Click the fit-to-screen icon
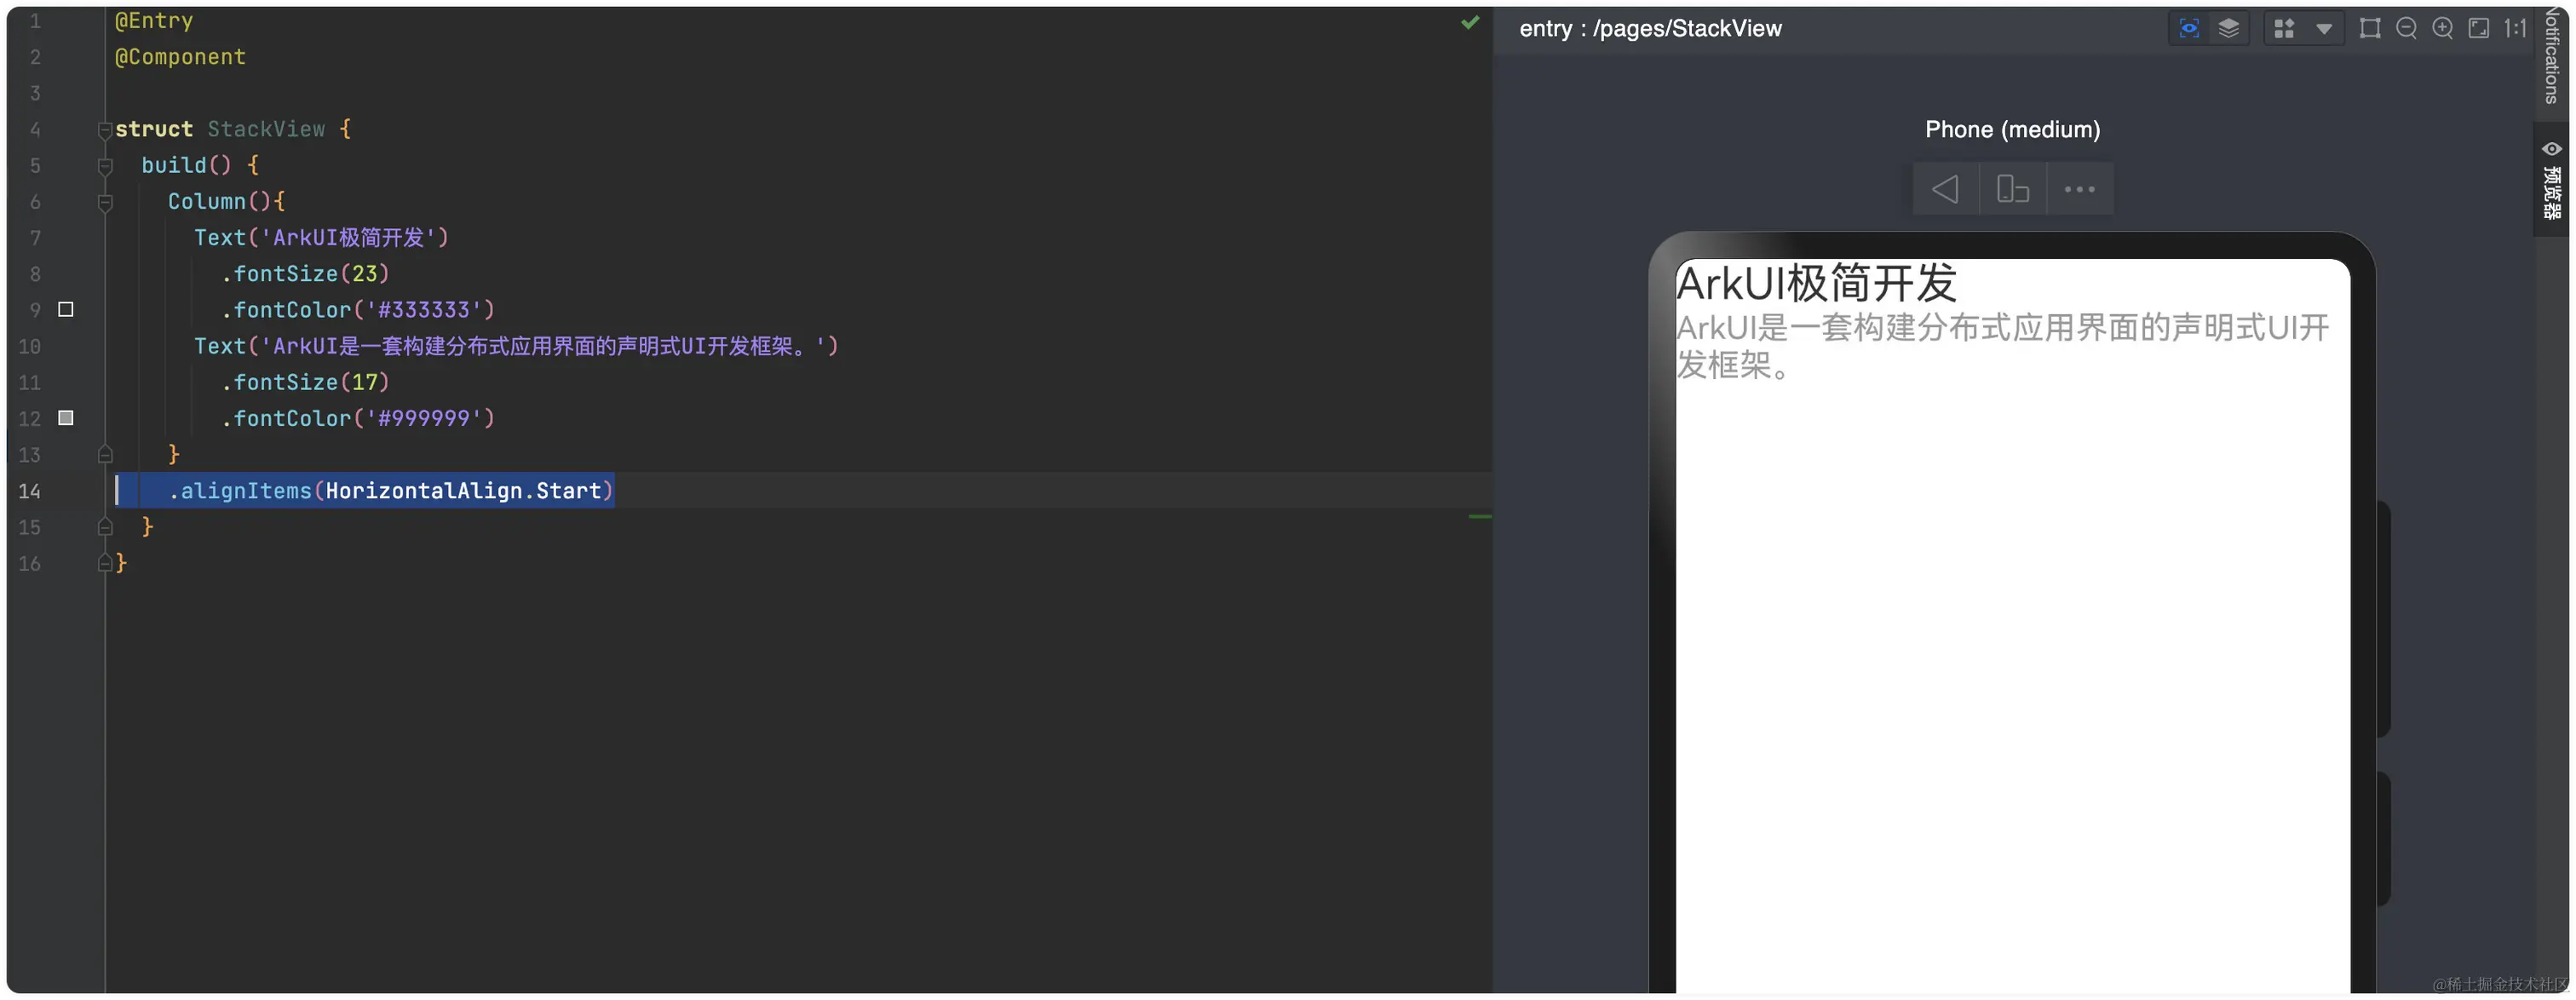This screenshot has width=2576, height=1000. (2478, 28)
